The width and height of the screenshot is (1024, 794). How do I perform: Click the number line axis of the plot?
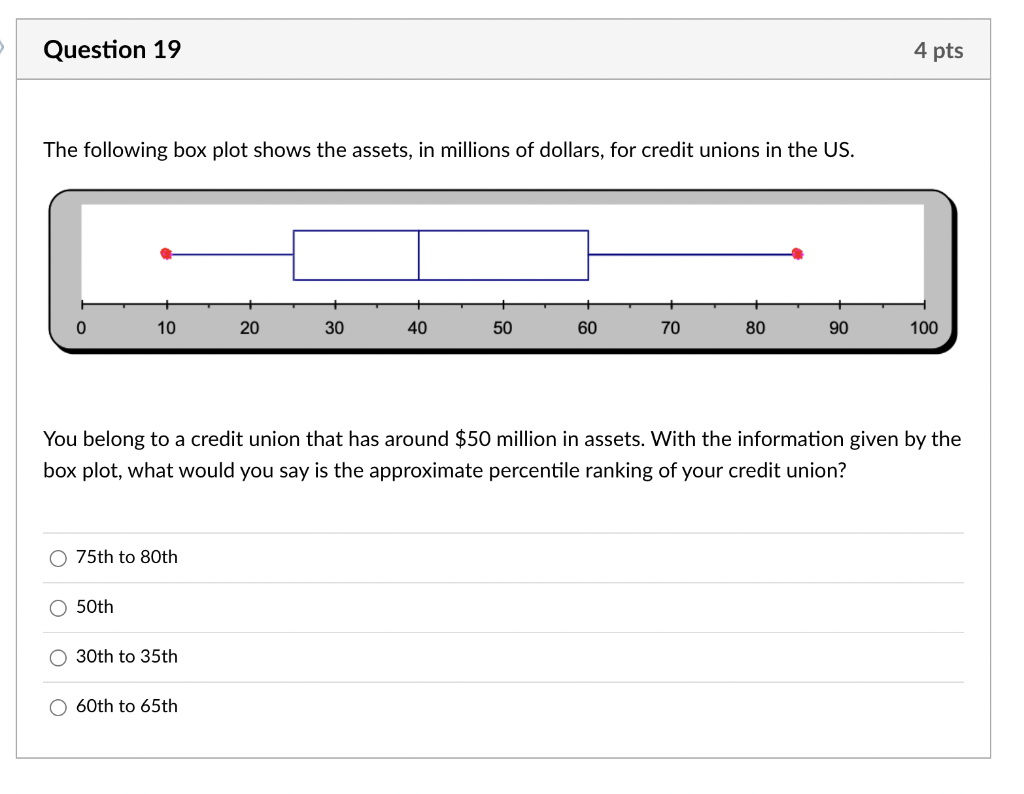pyautogui.click(x=502, y=305)
